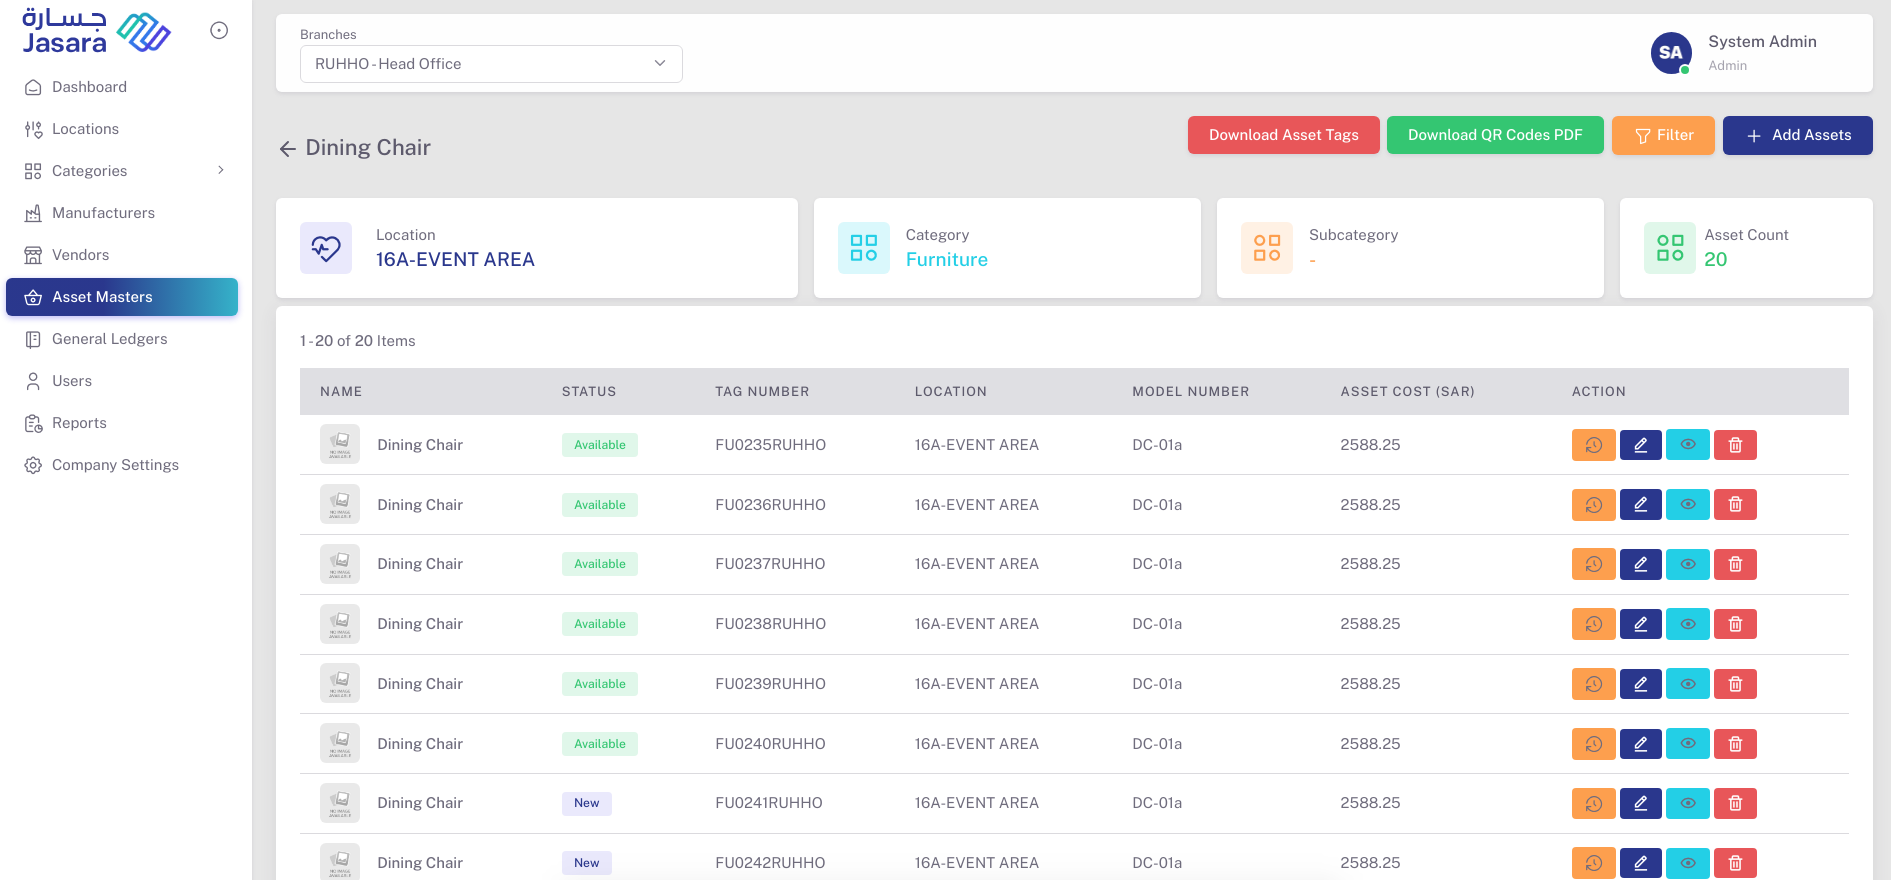Image resolution: width=1891 pixels, height=880 pixels.
Task: Click edit pencil icon for FU0236RUHHO
Action: tap(1640, 505)
